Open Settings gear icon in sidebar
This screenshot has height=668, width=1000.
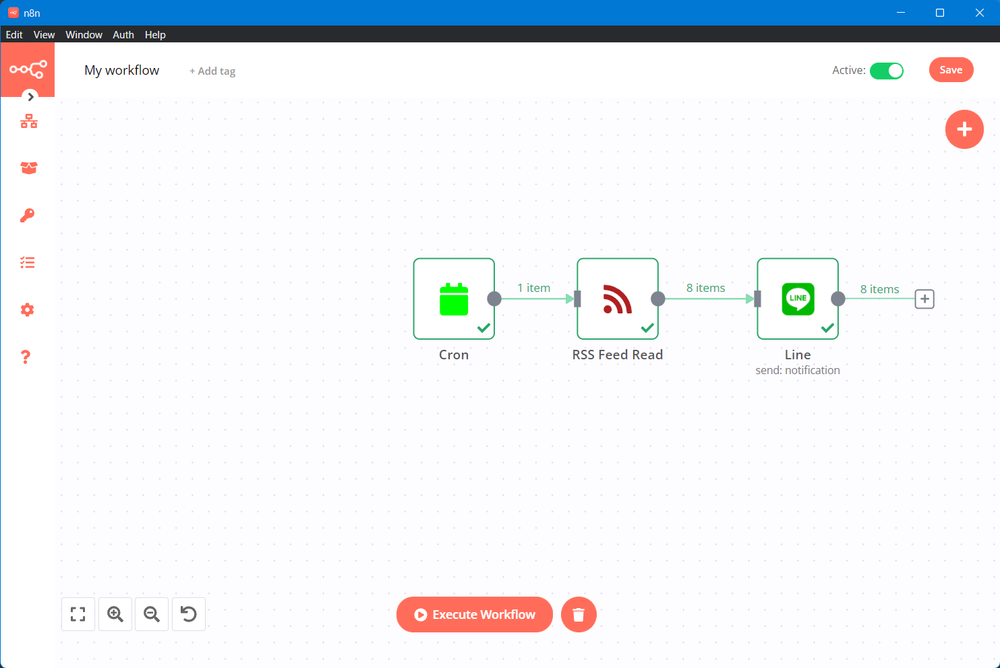point(28,310)
